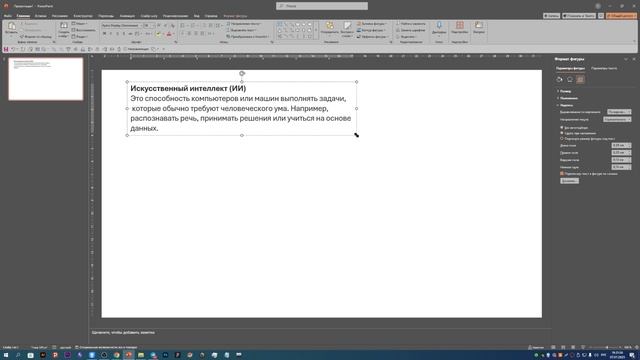Click the New Slide (Создать слайд) icon

coord(64,26)
